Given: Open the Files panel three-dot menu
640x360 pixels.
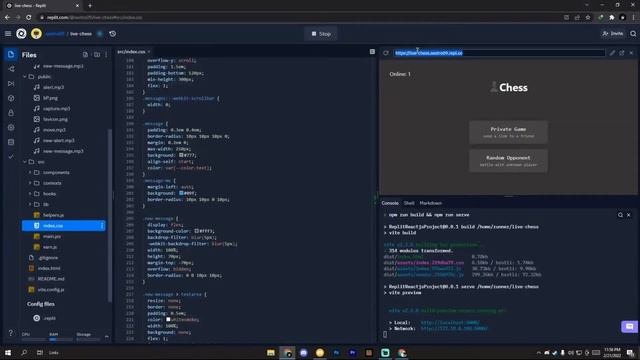Looking at the screenshot, I should [106, 55].
